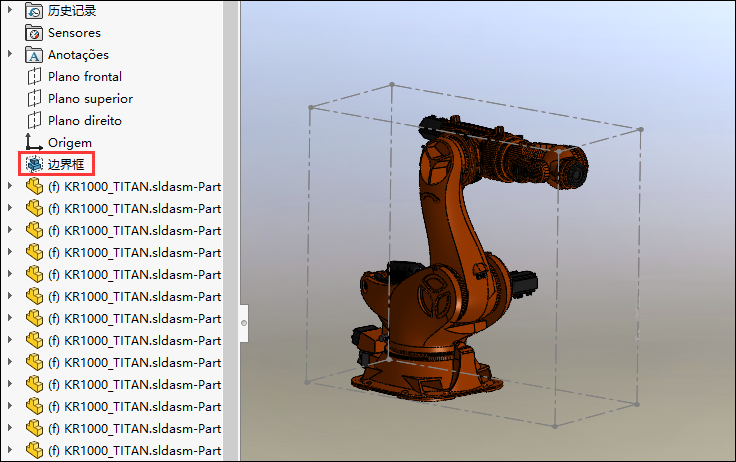736x462 pixels.
Task: Click the 边界框 bounding box icon
Action: pos(34,164)
